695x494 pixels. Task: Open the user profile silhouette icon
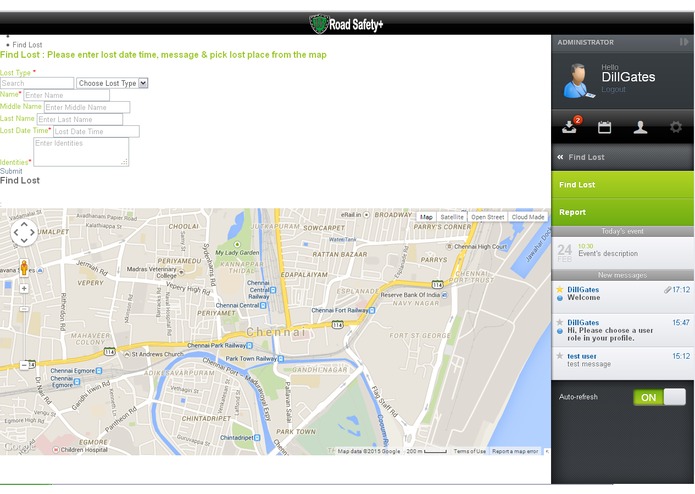pos(640,127)
